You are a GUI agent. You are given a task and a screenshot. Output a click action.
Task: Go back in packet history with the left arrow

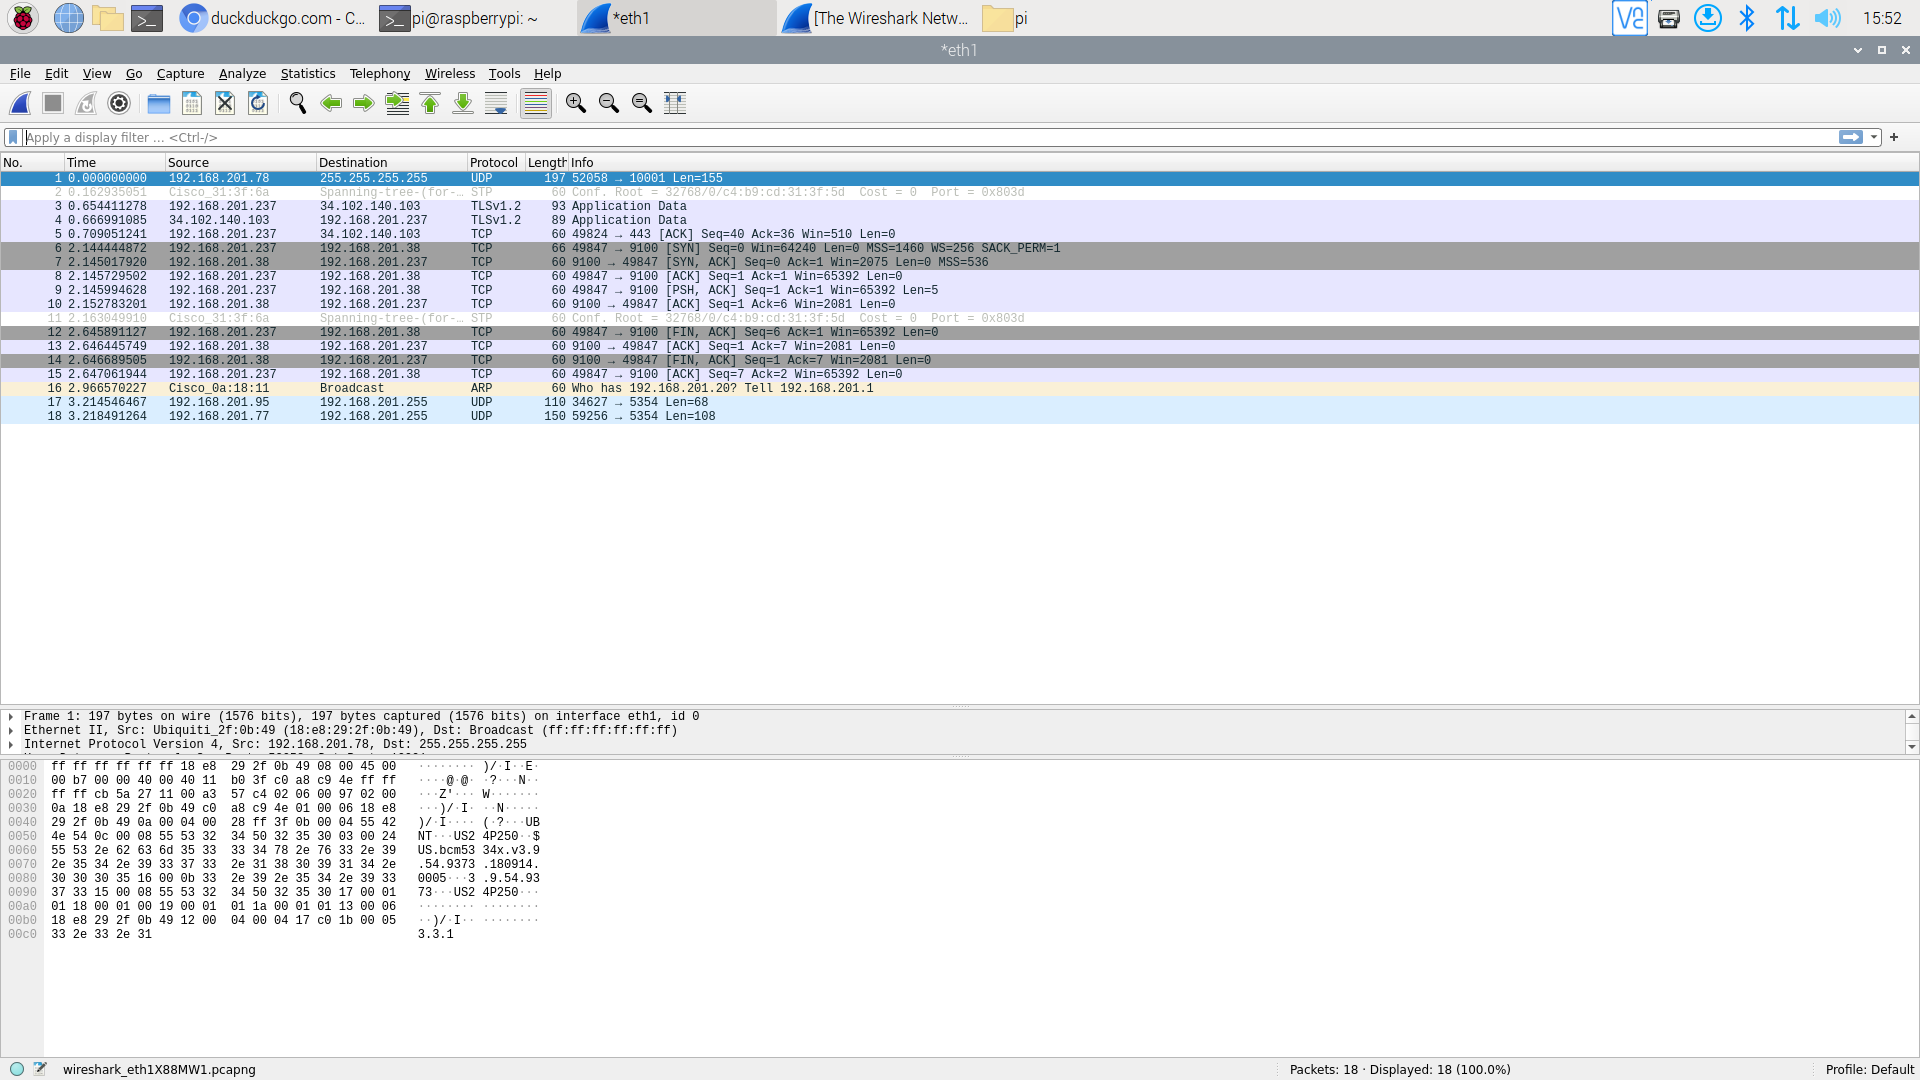tap(331, 103)
